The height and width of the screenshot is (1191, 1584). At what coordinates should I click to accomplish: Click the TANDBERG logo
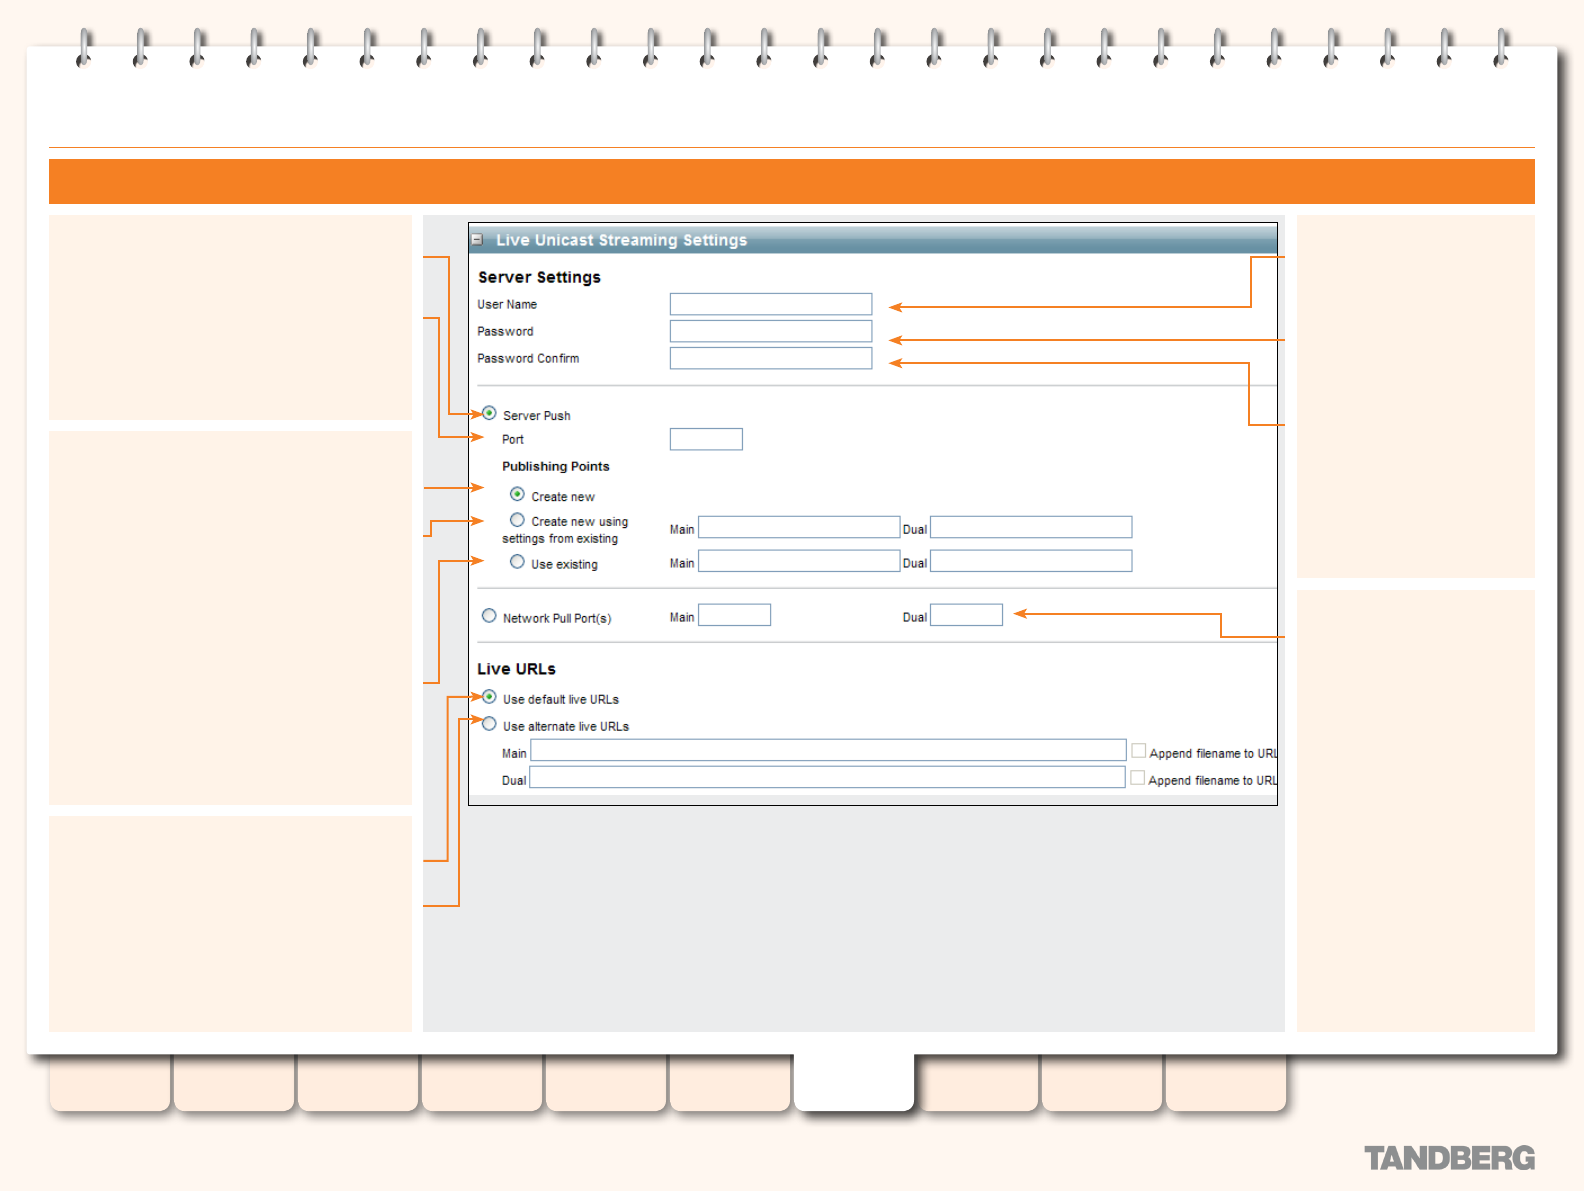1449,1158
